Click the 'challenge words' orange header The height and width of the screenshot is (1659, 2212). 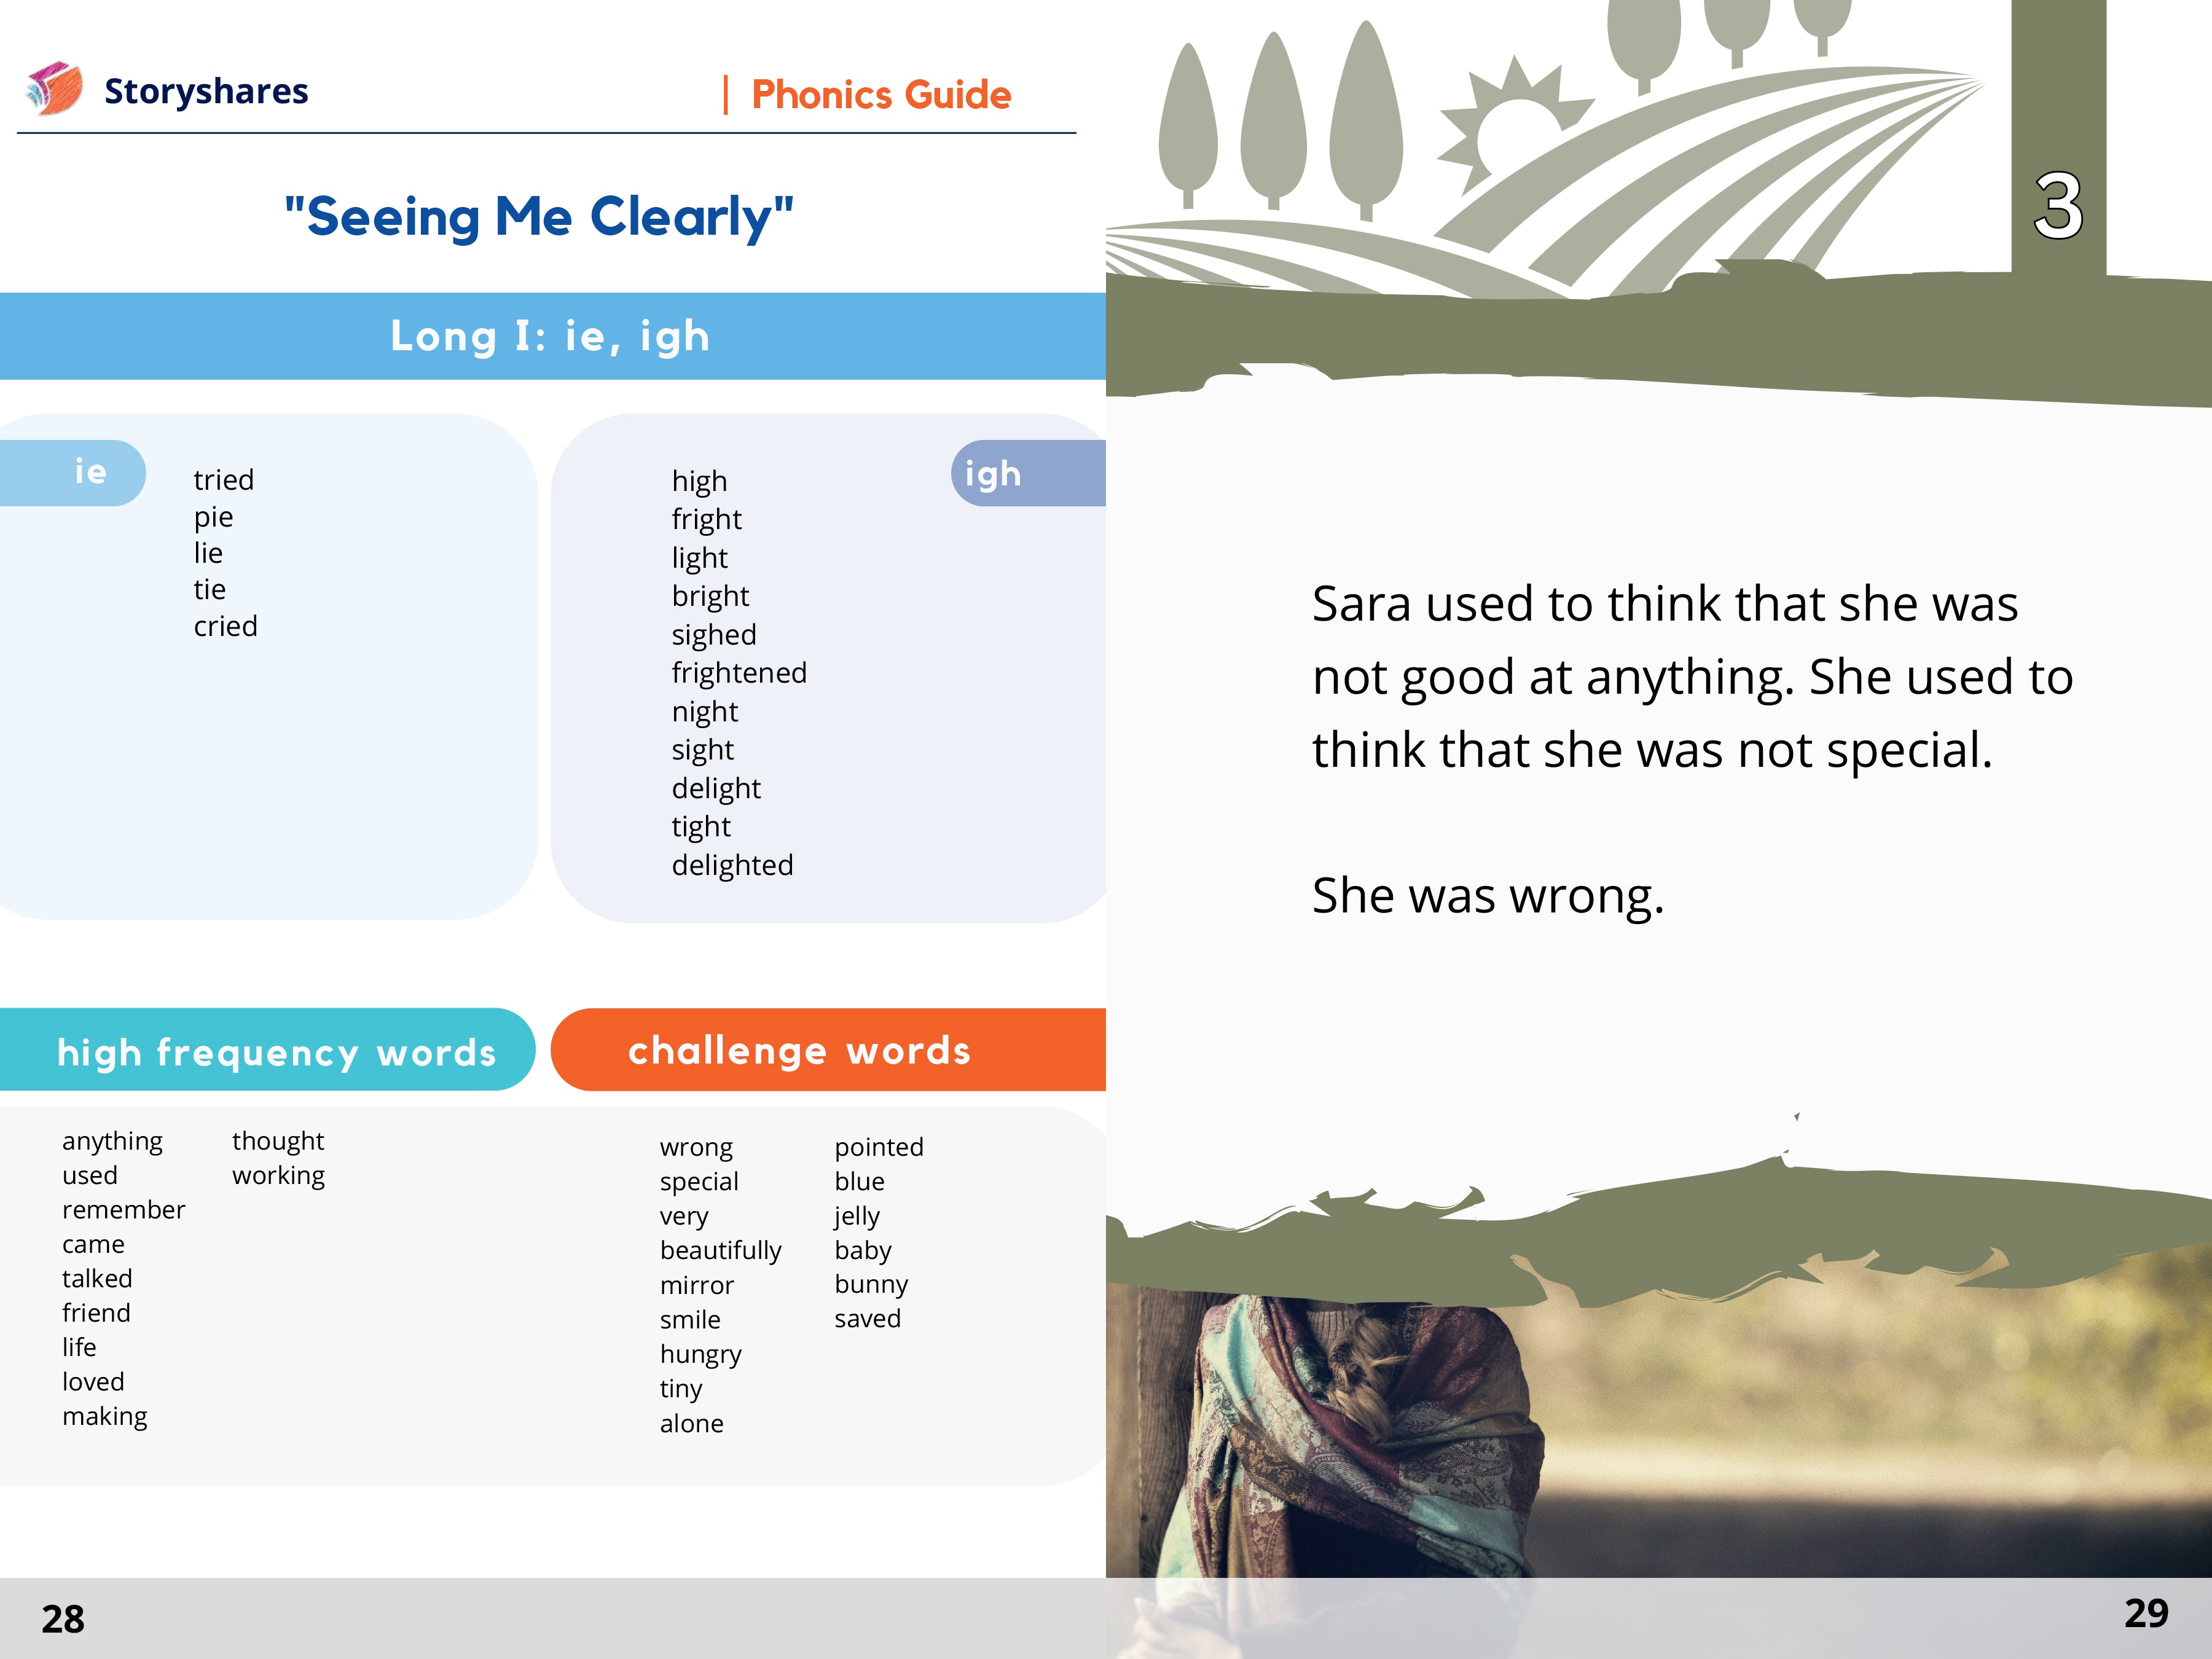point(828,1049)
